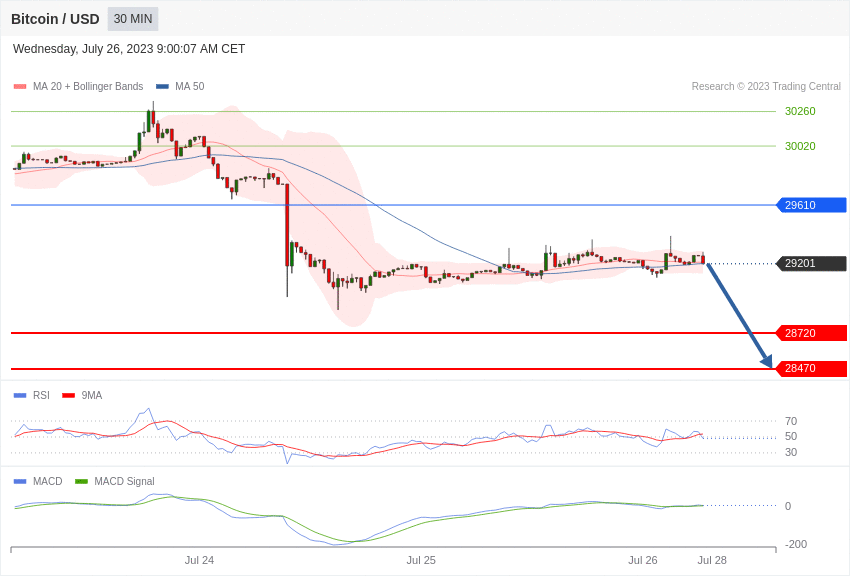Click the Jul 25 date label
The width and height of the screenshot is (850, 576).
coord(421,560)
